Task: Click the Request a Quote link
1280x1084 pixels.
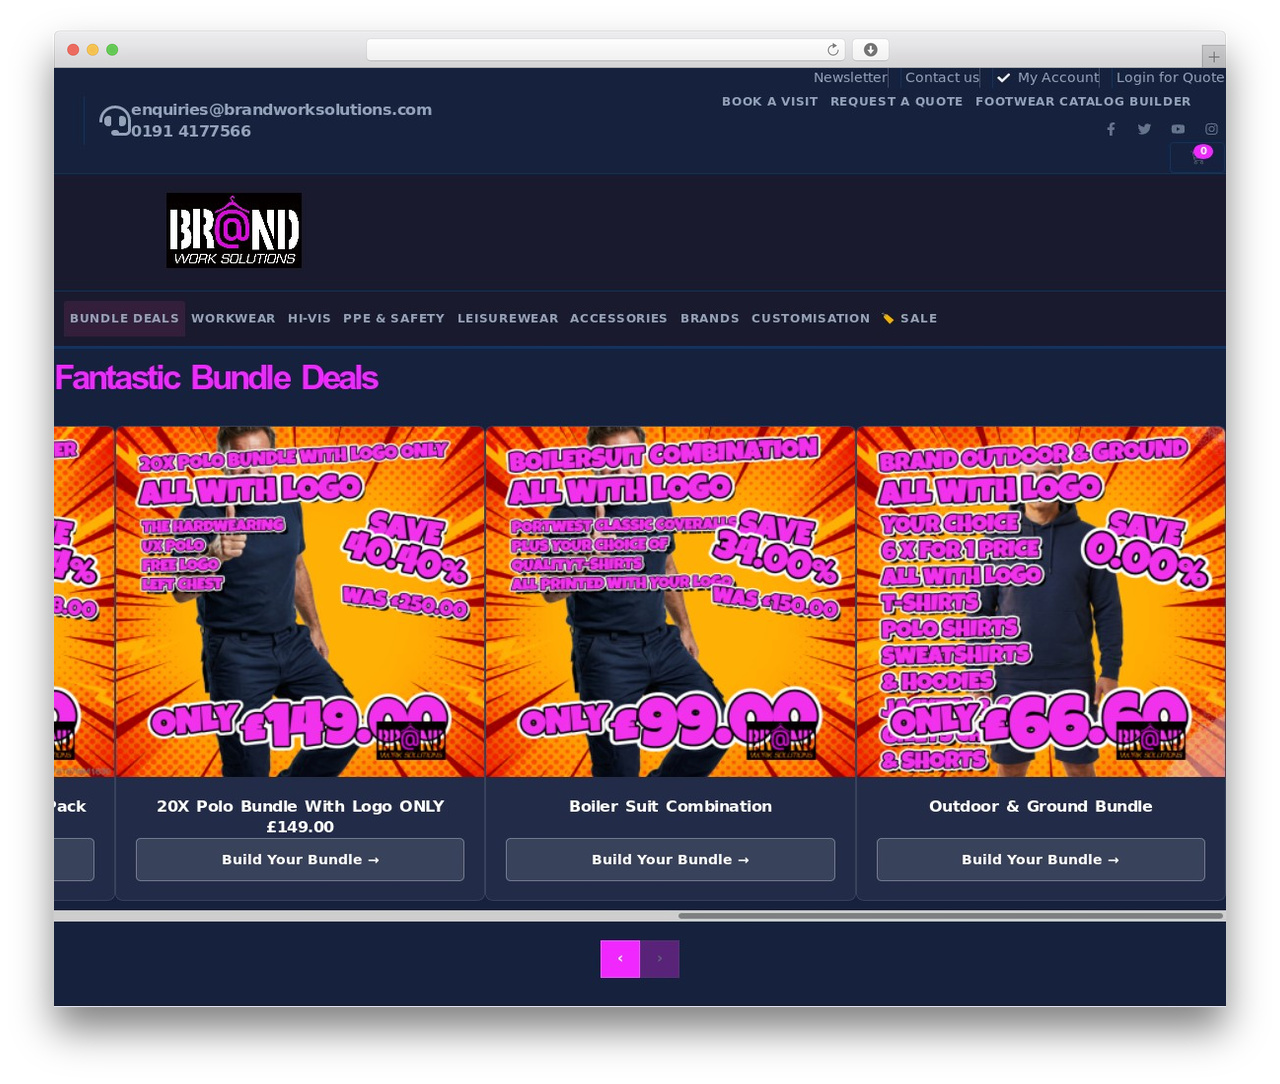Action: point(897,101)
